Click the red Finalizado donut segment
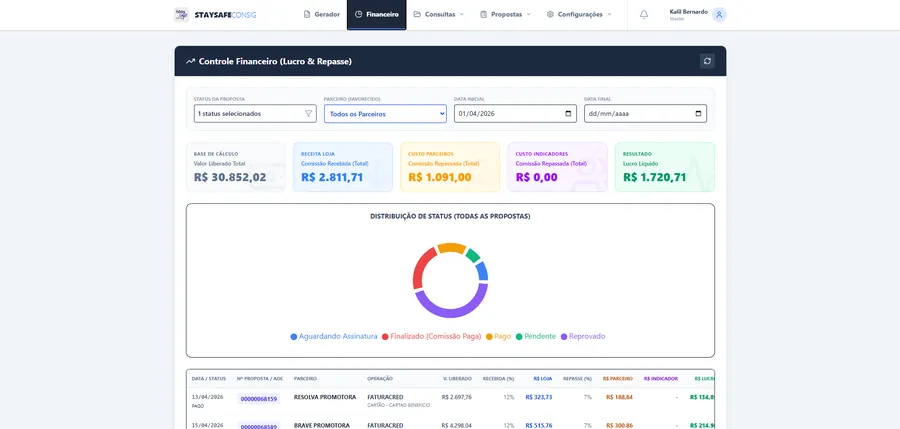 coord(420,268)
